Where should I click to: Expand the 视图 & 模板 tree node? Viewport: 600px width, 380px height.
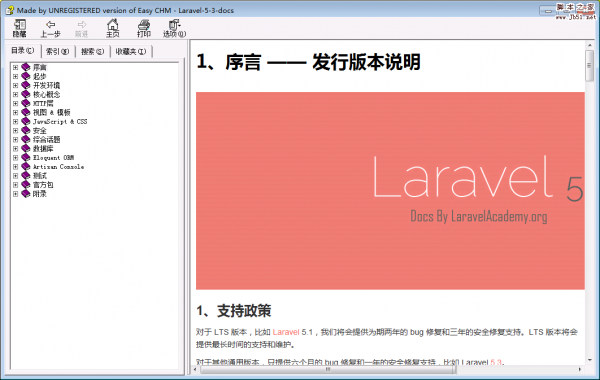[x=15, y=113]
